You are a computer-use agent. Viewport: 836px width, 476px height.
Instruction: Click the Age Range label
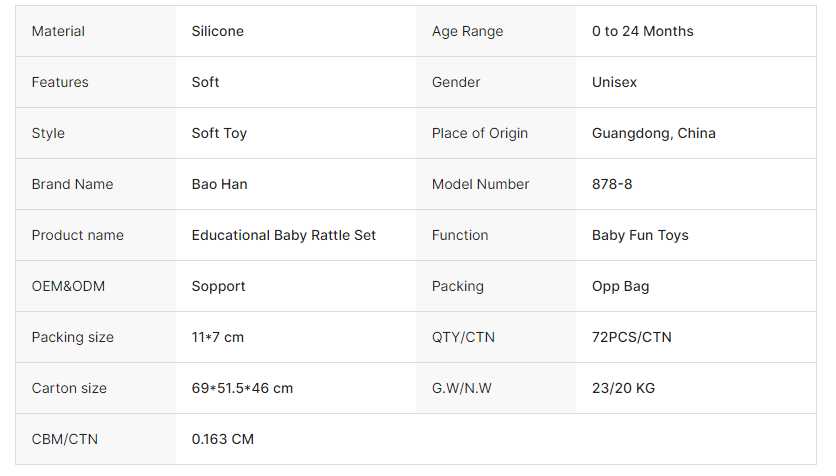coord(467,31)
